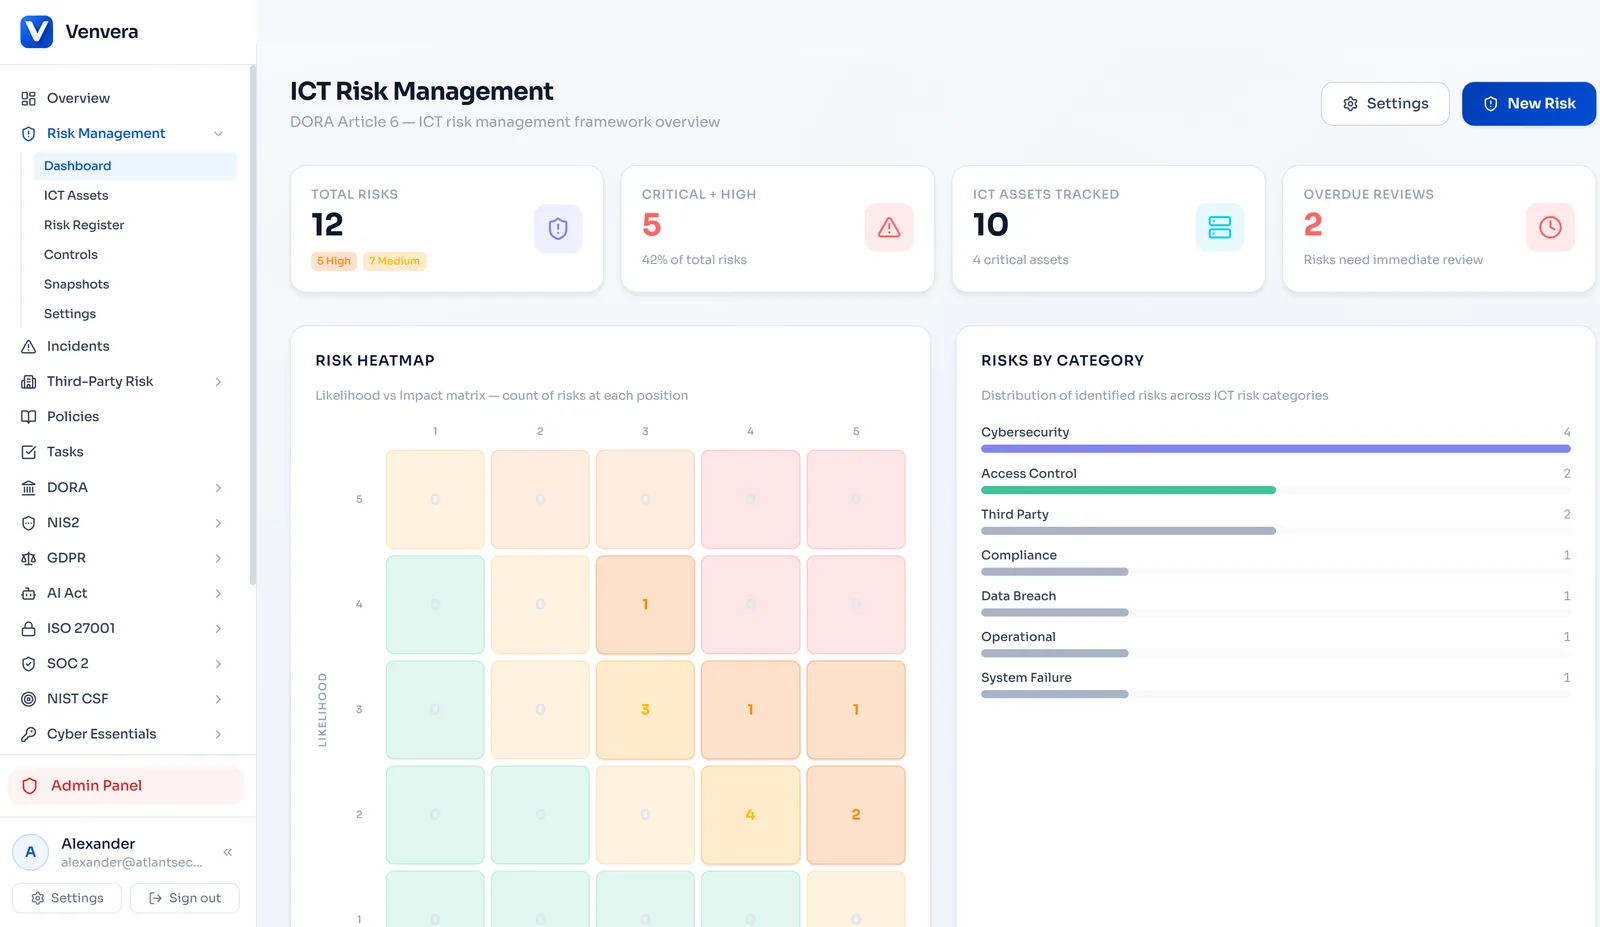Click the '42% of total risks' text
The image size is (1600, 927).
point(694,260)
